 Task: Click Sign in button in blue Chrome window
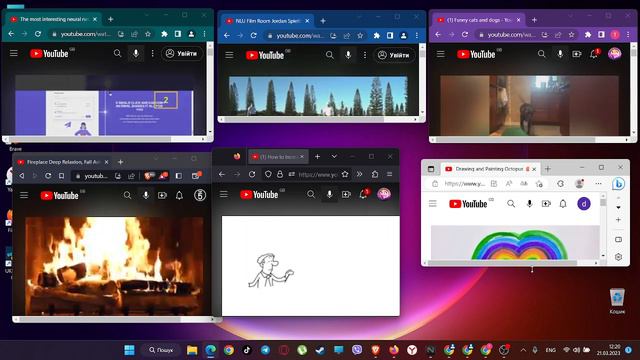394,55
